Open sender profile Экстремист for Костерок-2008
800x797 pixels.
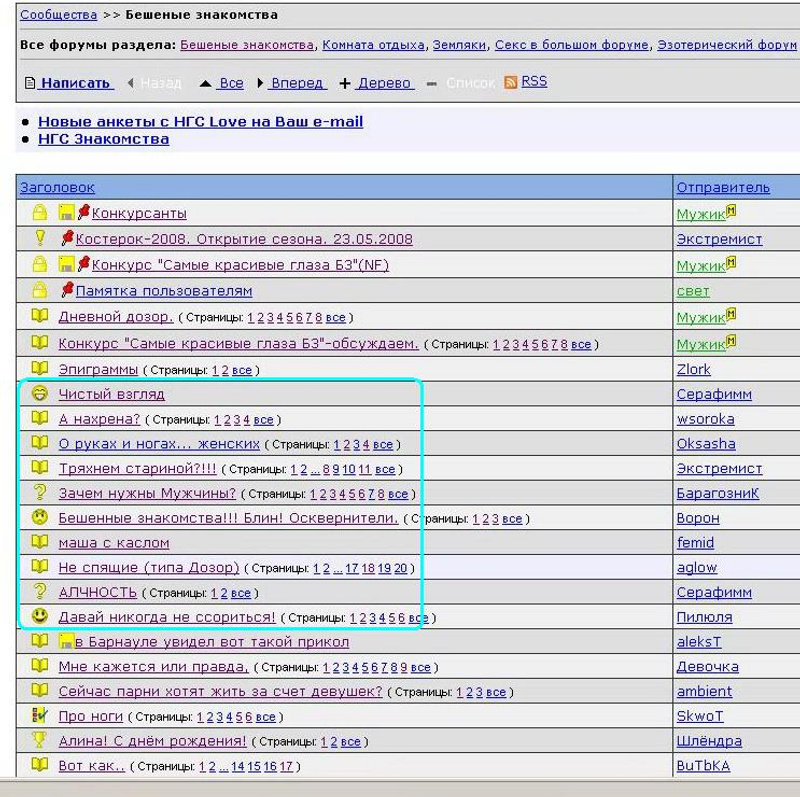(718, 239)
